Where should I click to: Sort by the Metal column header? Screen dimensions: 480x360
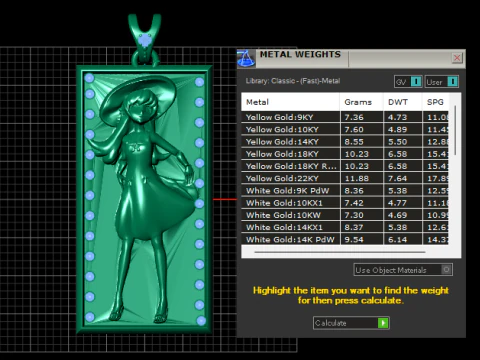coord(290,102)
